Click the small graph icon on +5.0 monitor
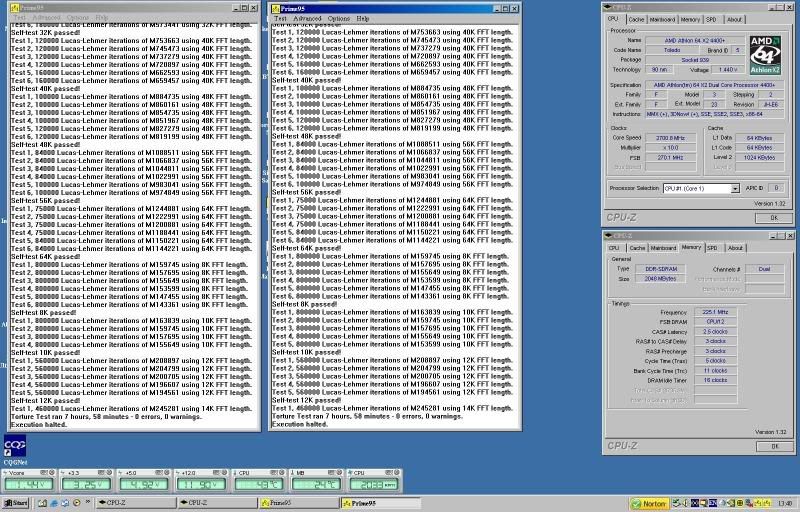This screenshot has height=512, width=800. [159, 472]
